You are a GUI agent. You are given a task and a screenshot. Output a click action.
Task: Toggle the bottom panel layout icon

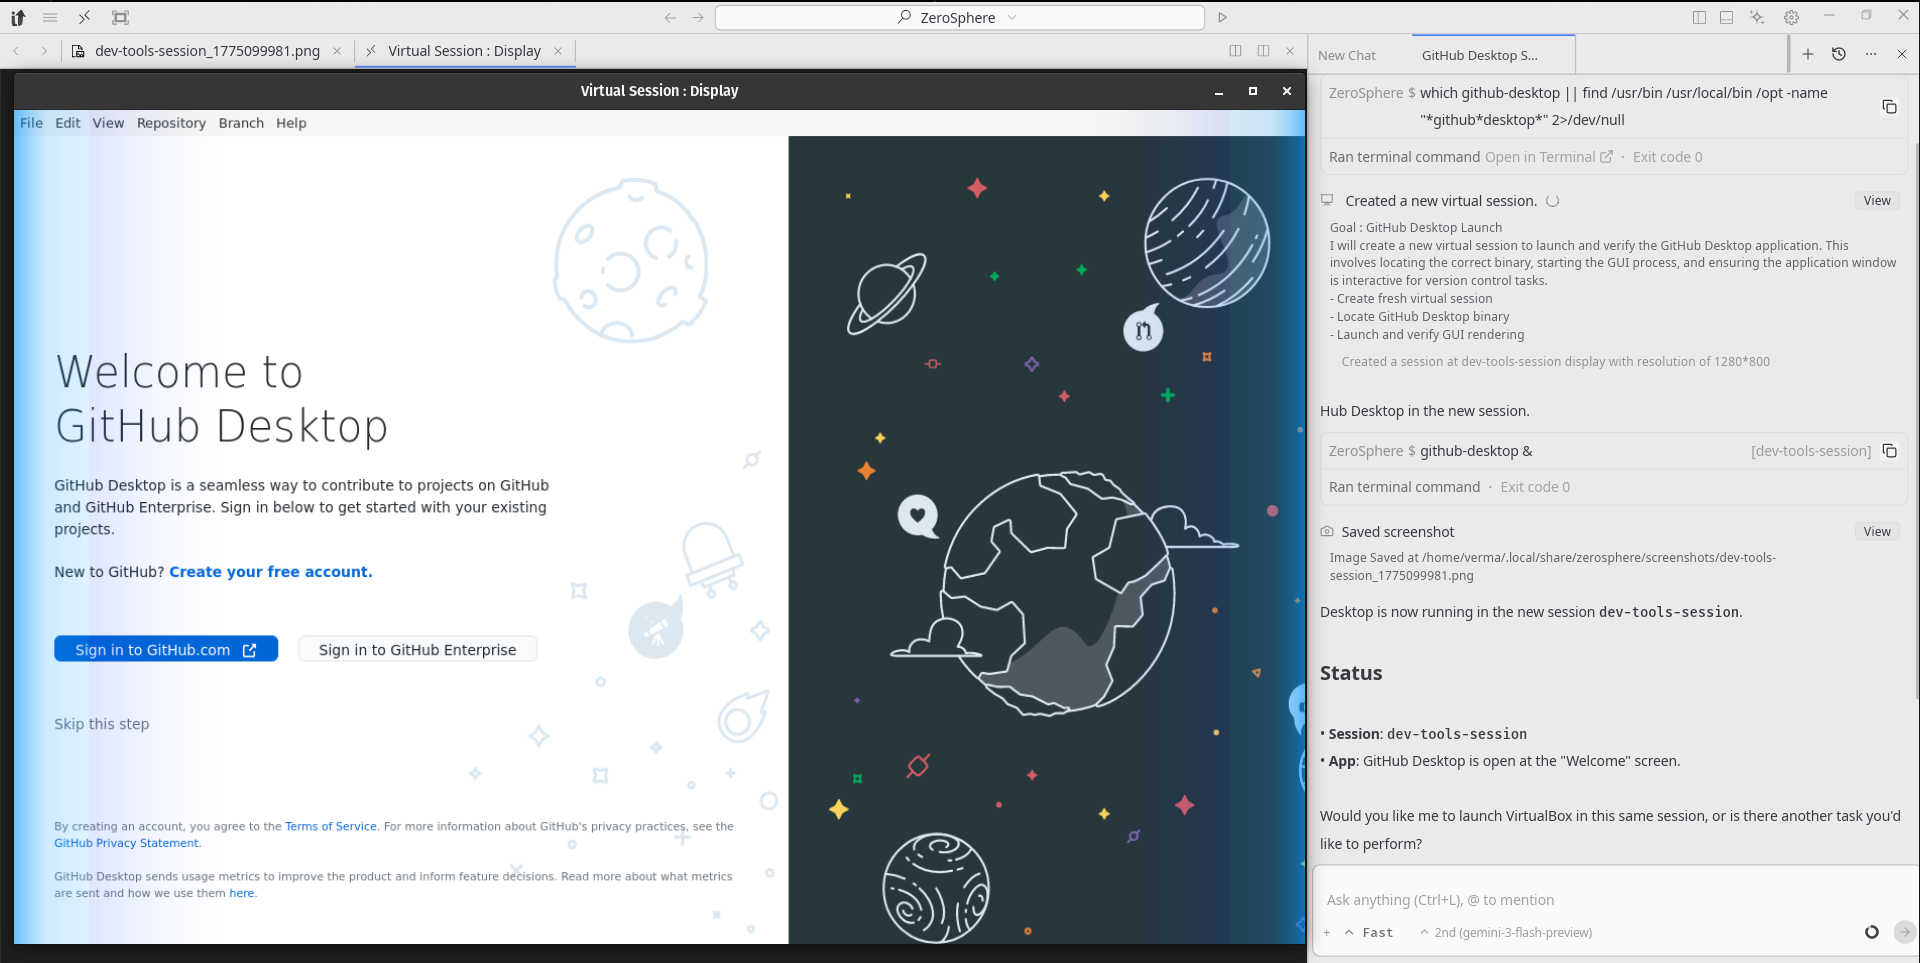1726,17
